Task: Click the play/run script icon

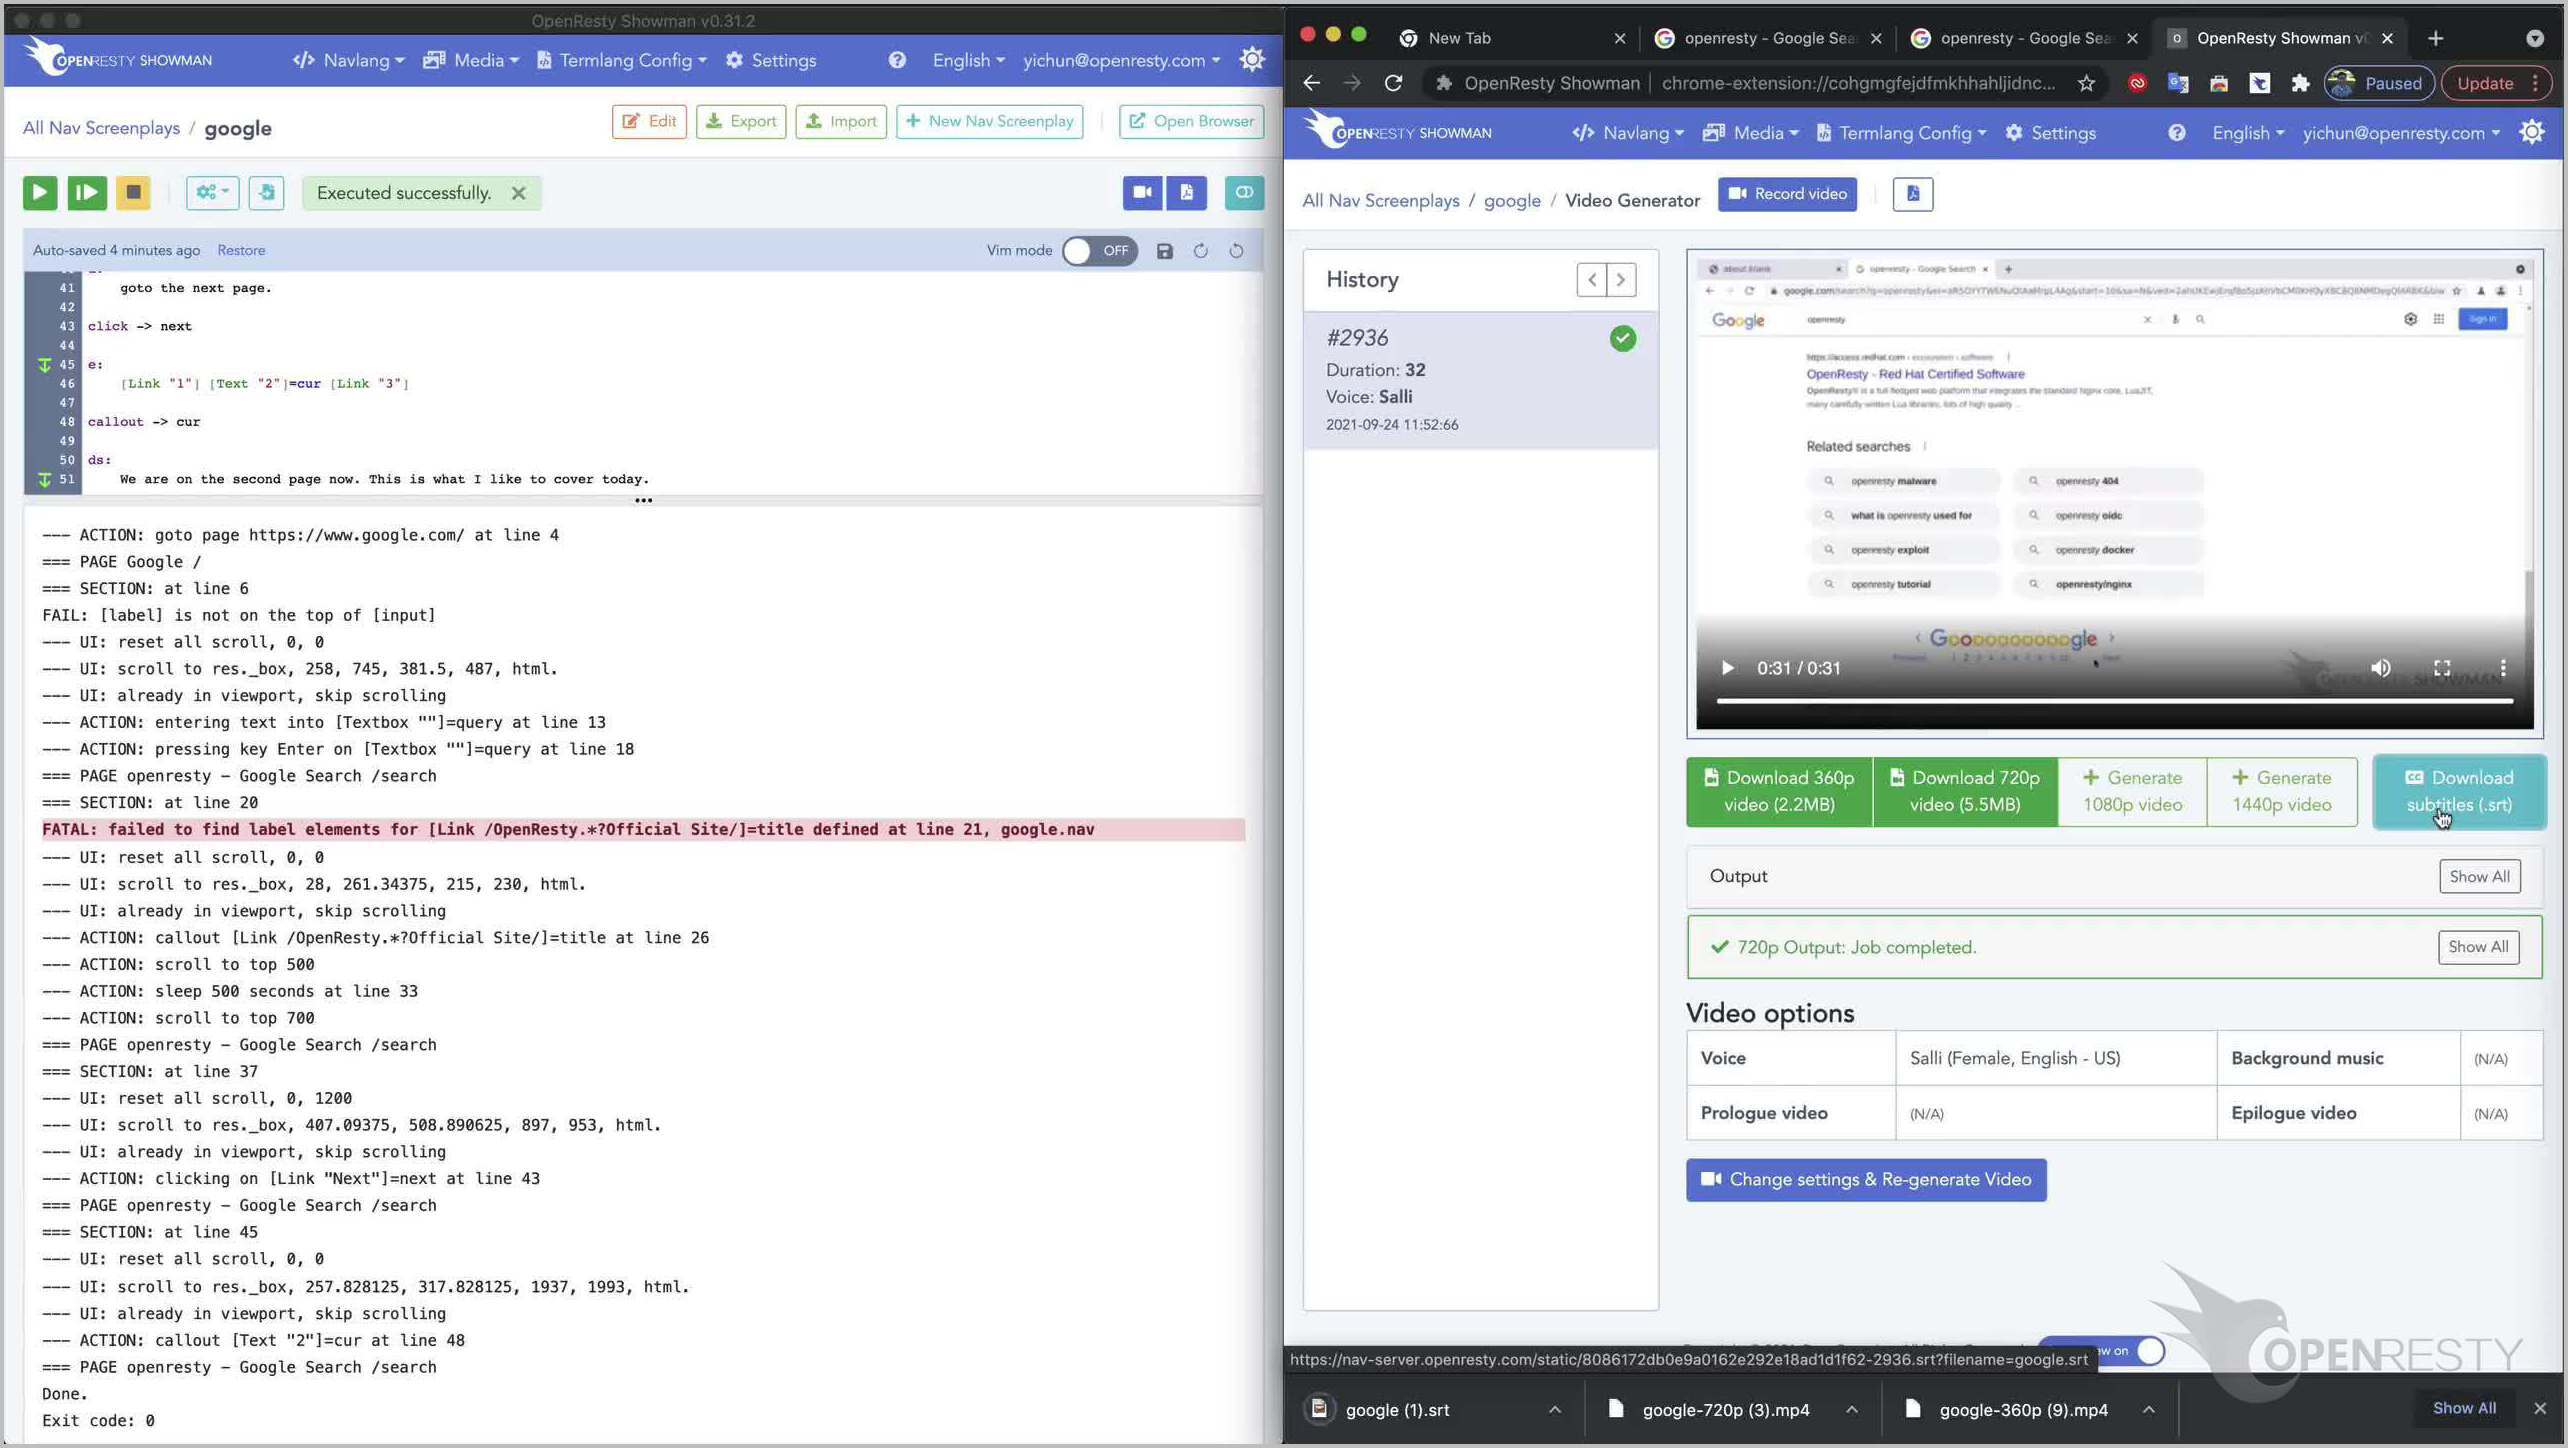Action: coord(37,190)
